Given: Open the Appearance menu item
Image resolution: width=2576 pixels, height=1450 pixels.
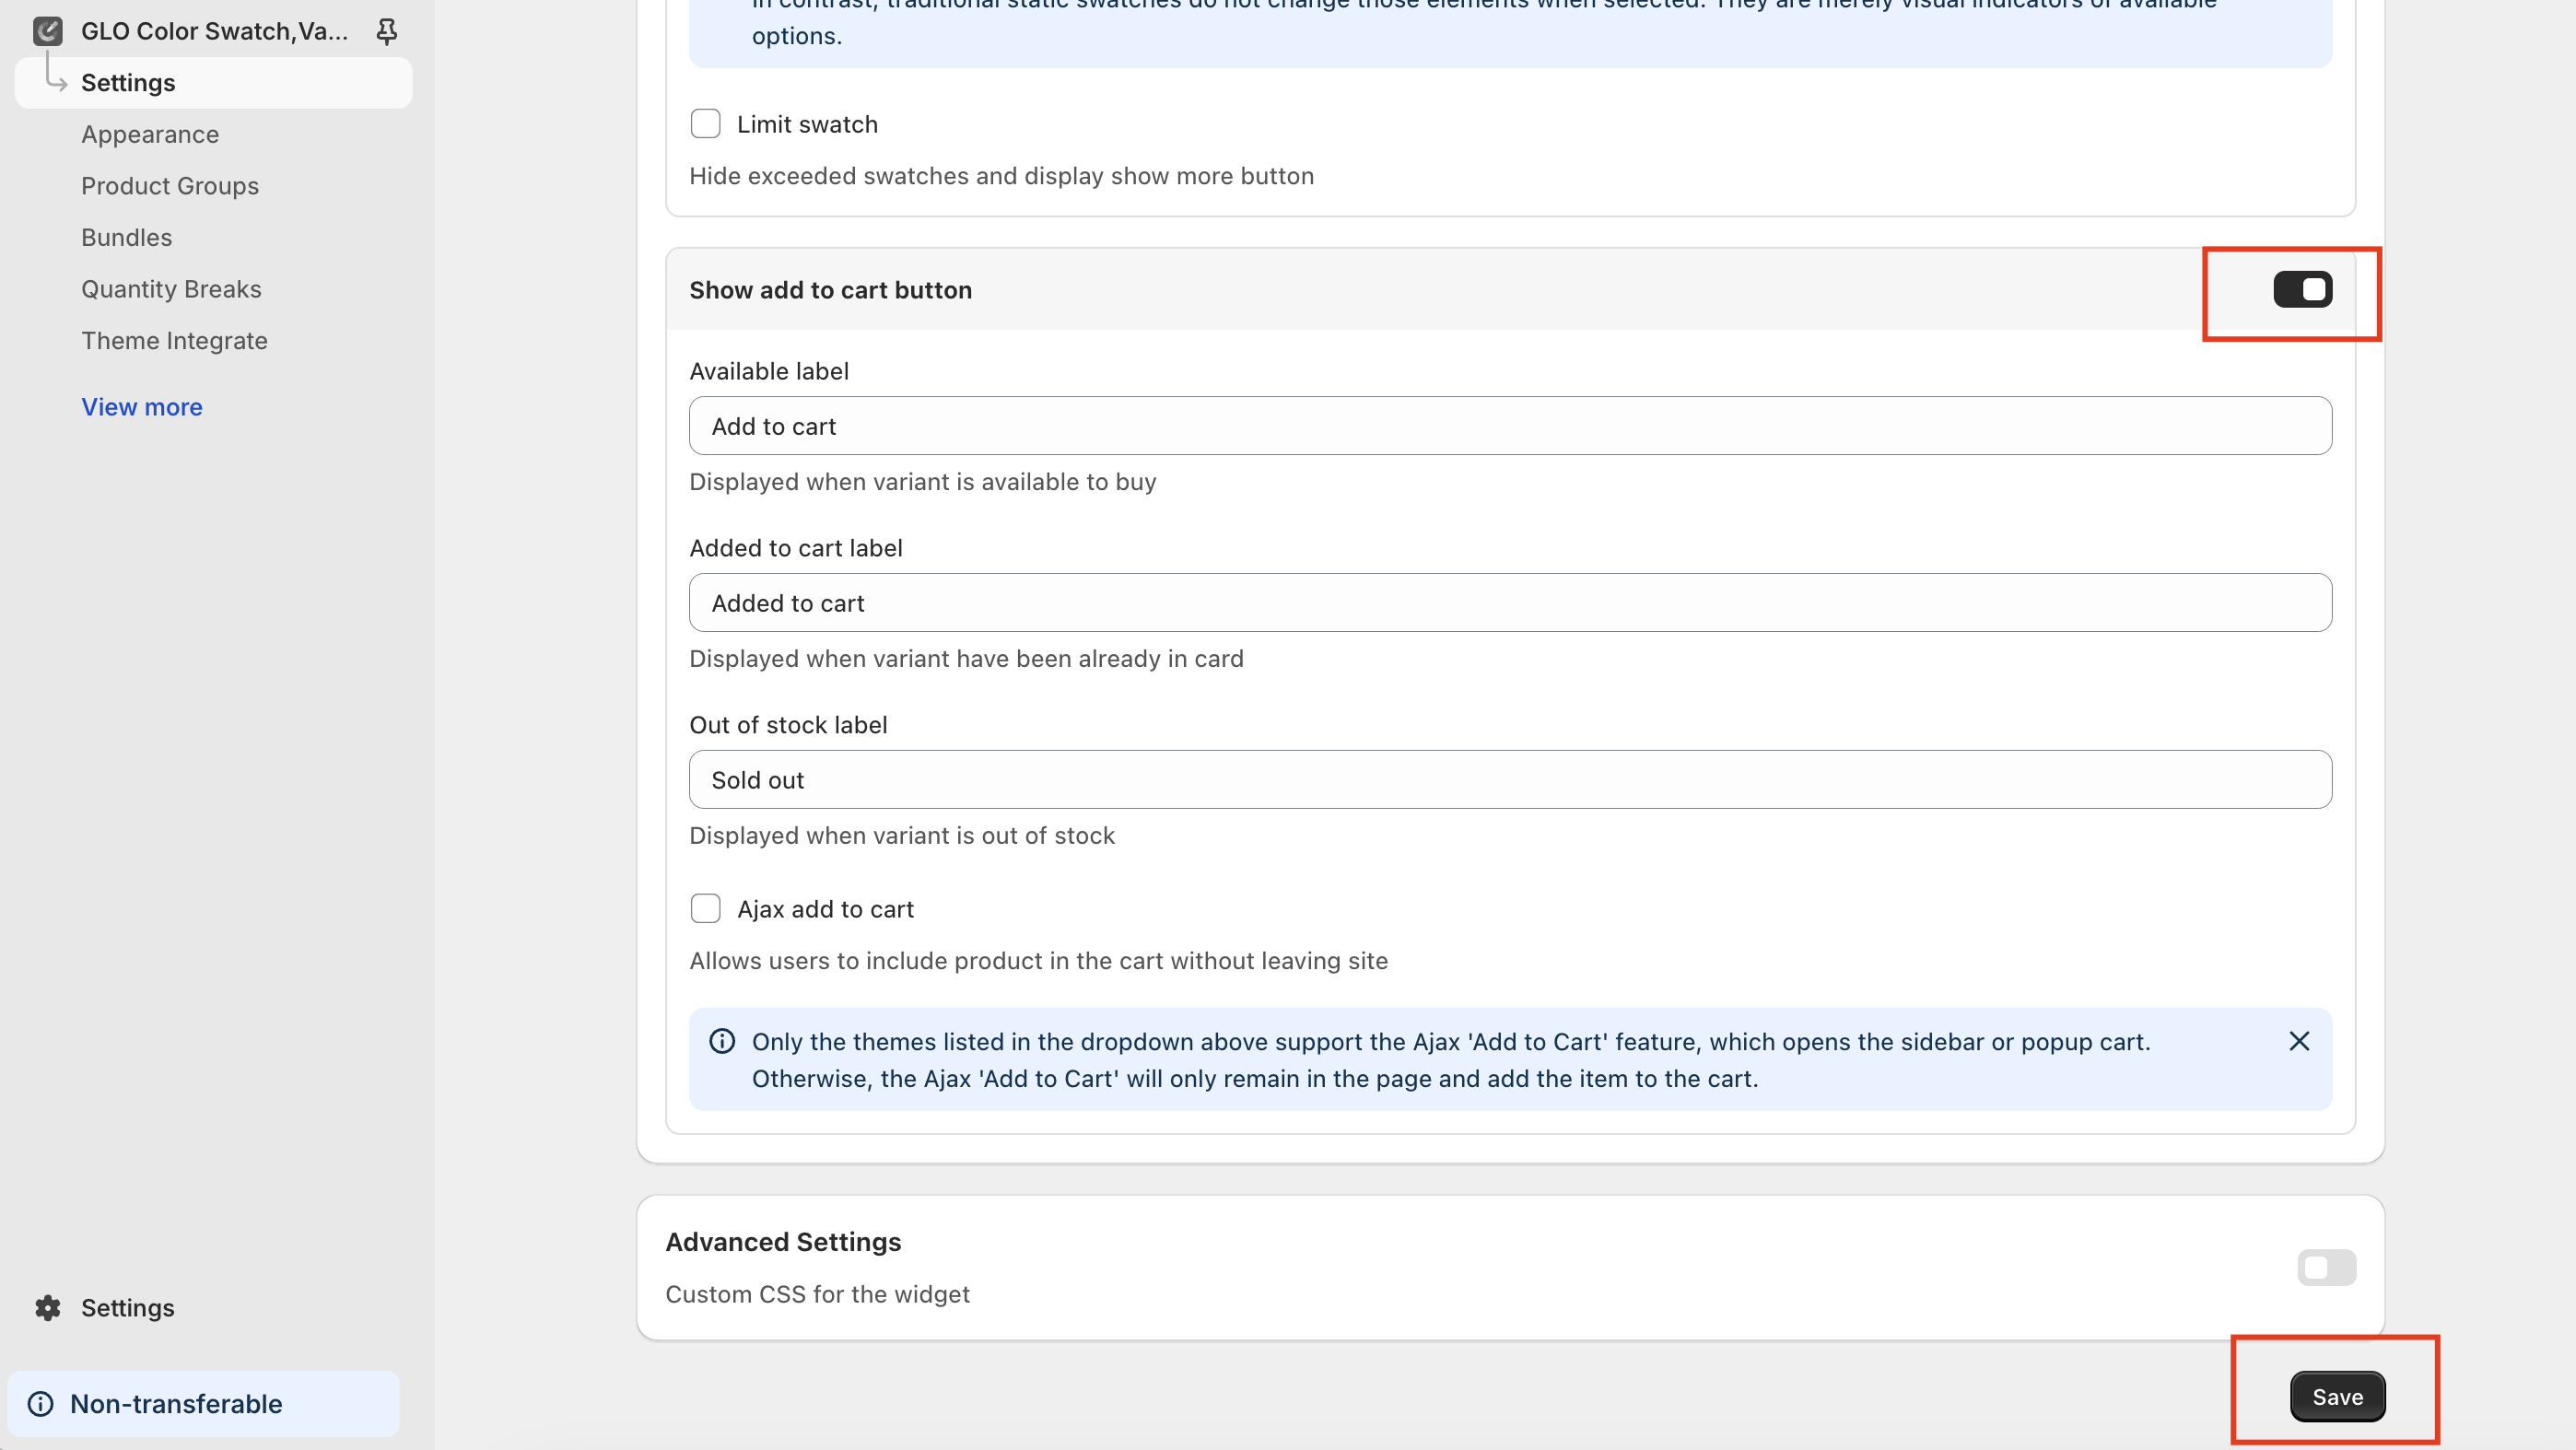Looking at the screenshot, I should (x=150, y=134).
